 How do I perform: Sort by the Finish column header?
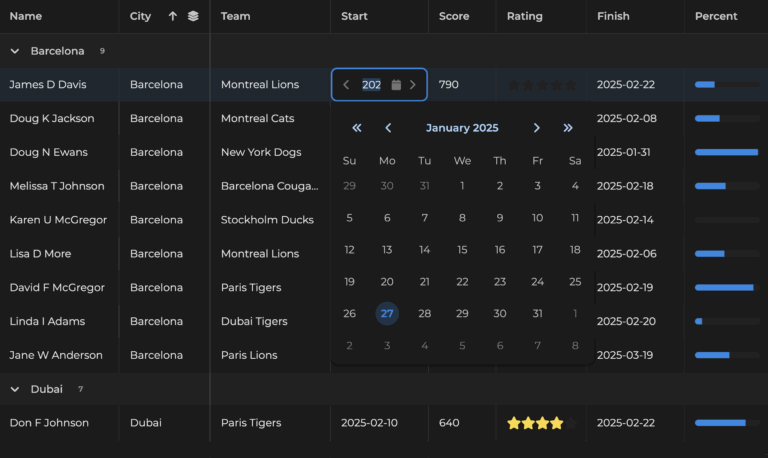click(x=613, y=16)
